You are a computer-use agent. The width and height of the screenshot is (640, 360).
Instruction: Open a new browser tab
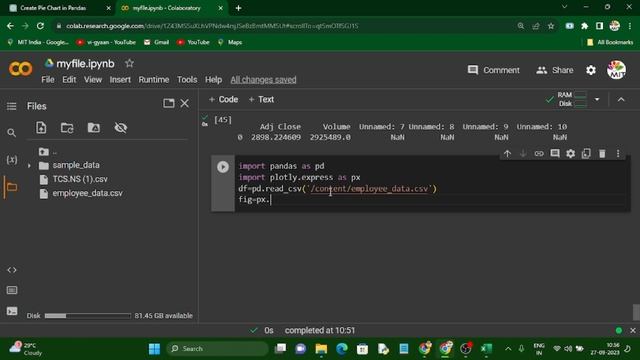238,8
